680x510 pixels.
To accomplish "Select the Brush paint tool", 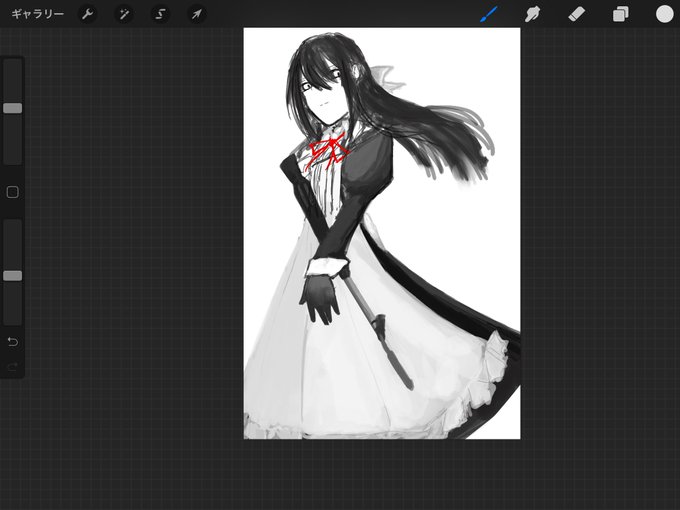I will click(489, 14).
